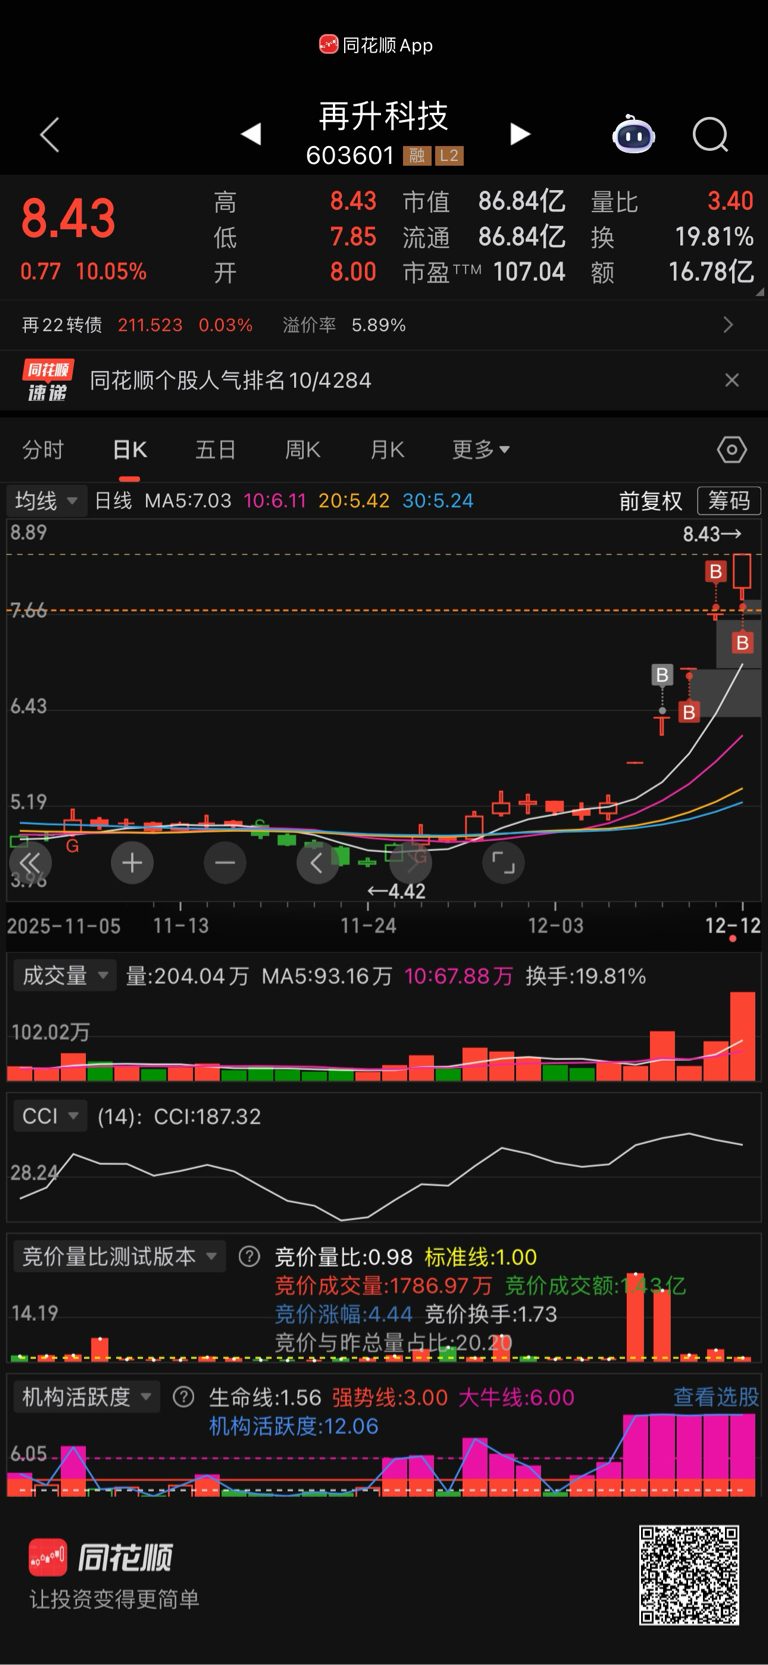Tap the G marker near 11-05 candles
The width and height of the screenshot is (768, 1665).
(72, 845)
